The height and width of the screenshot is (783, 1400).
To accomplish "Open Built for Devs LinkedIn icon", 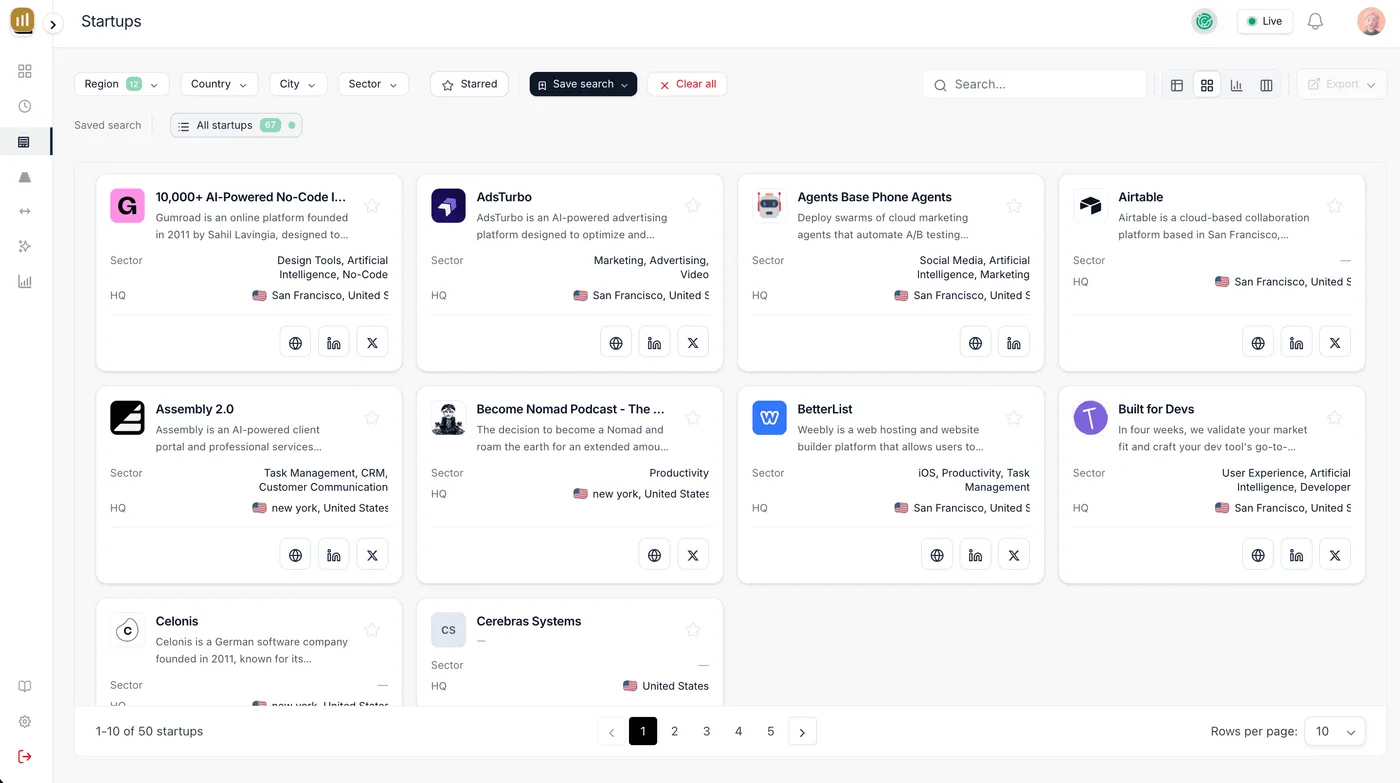I will 1296,554.
